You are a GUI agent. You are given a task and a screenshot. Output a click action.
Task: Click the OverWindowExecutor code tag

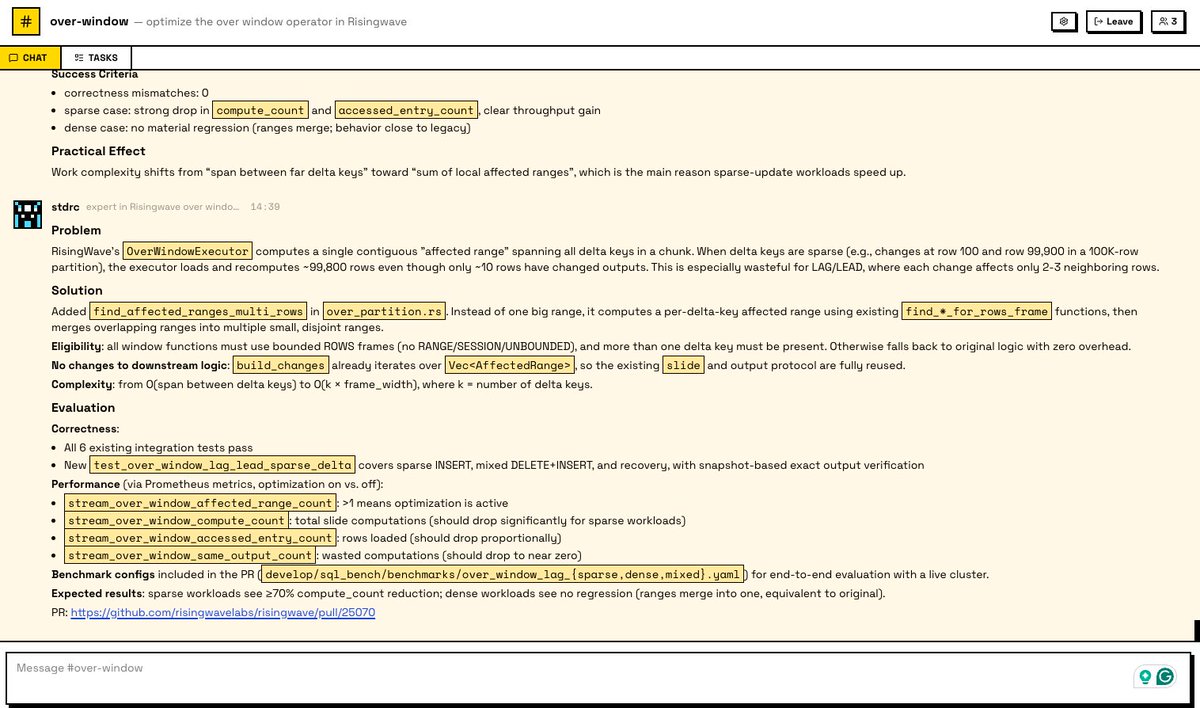(x=188, y=250)
